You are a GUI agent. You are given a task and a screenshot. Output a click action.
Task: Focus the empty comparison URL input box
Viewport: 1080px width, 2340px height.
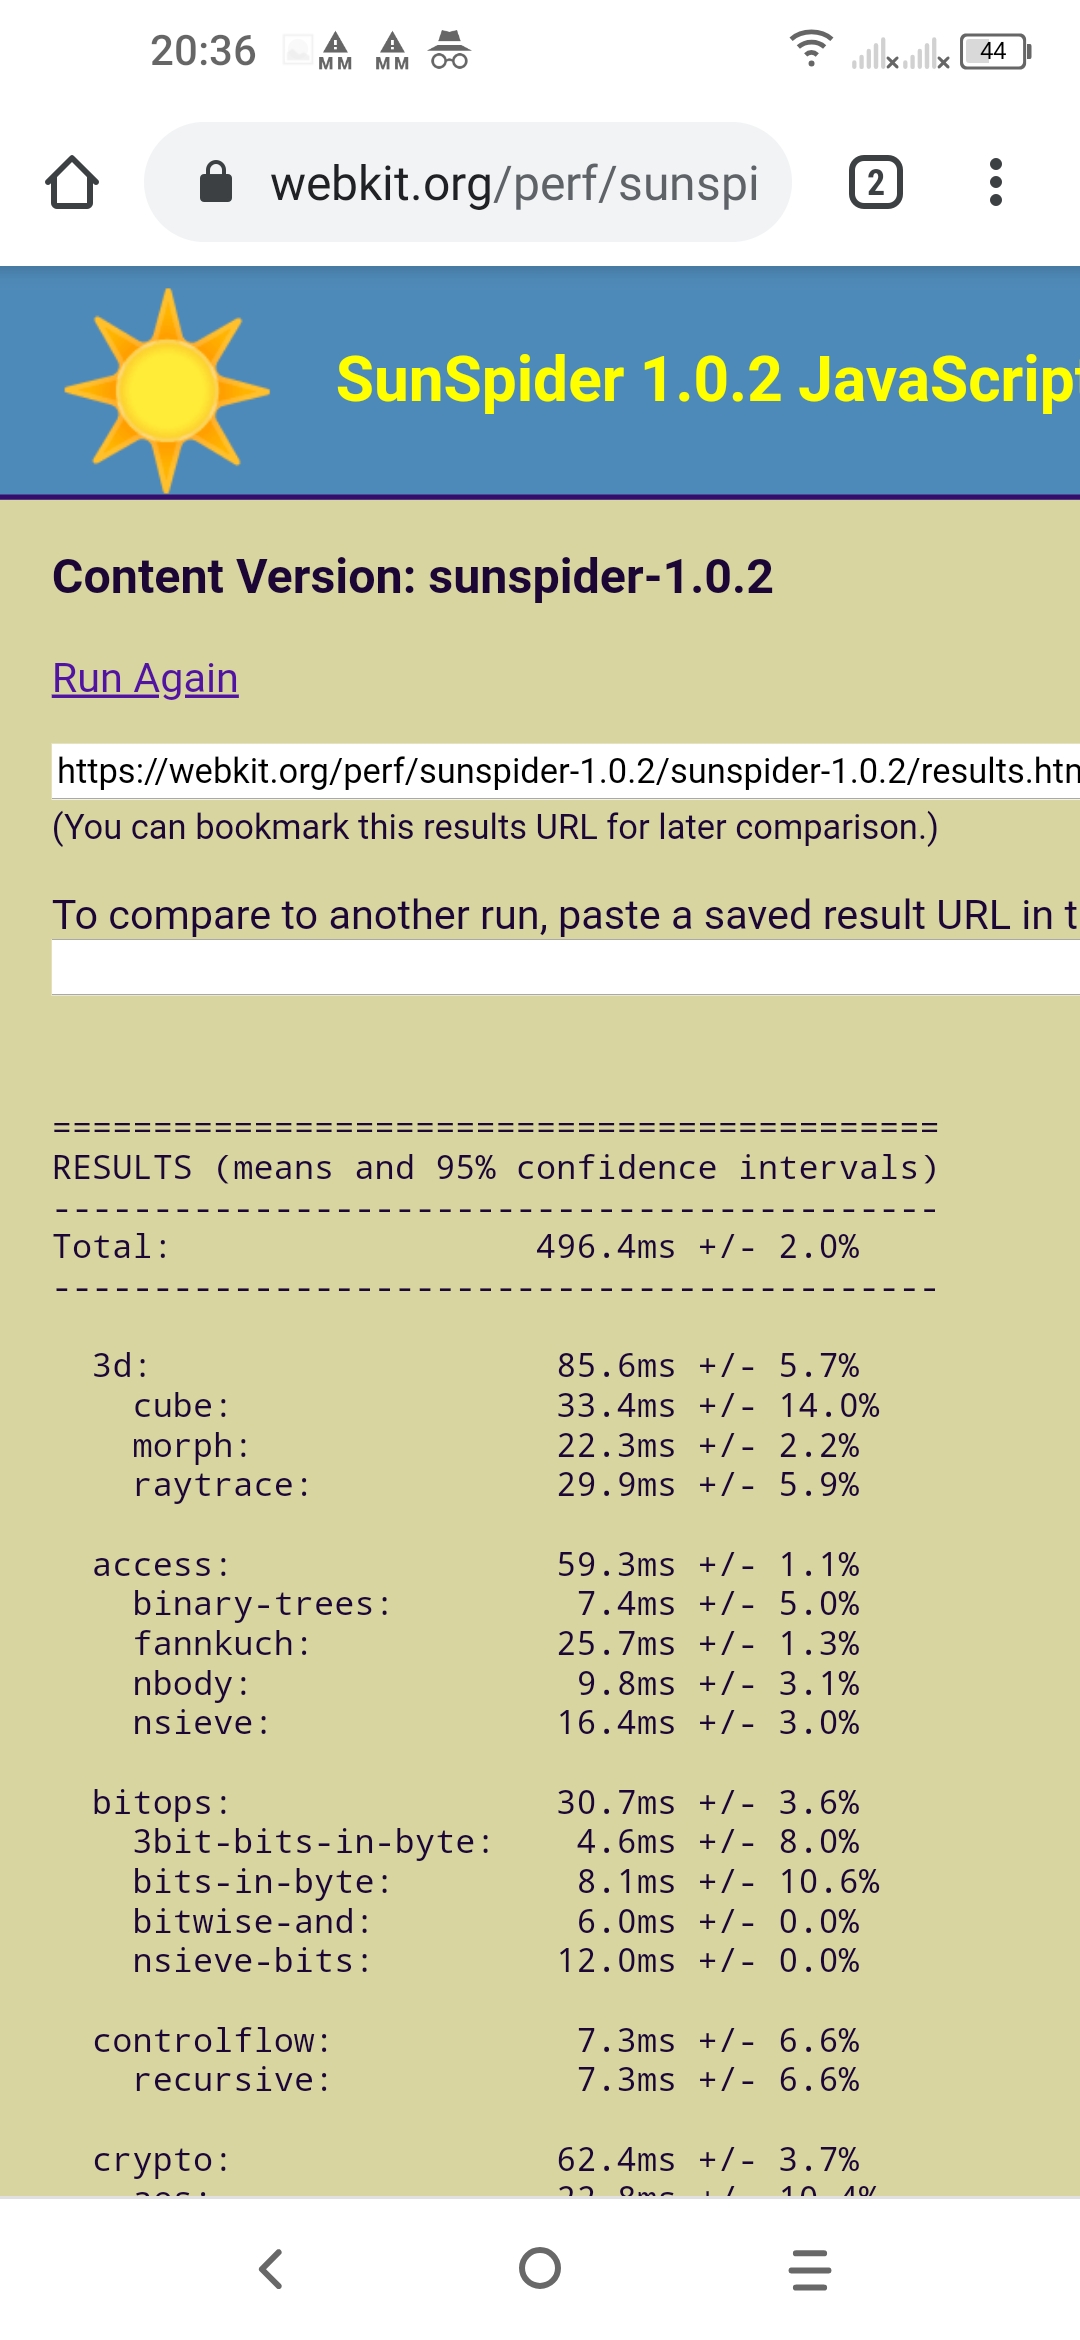[566, 967]
